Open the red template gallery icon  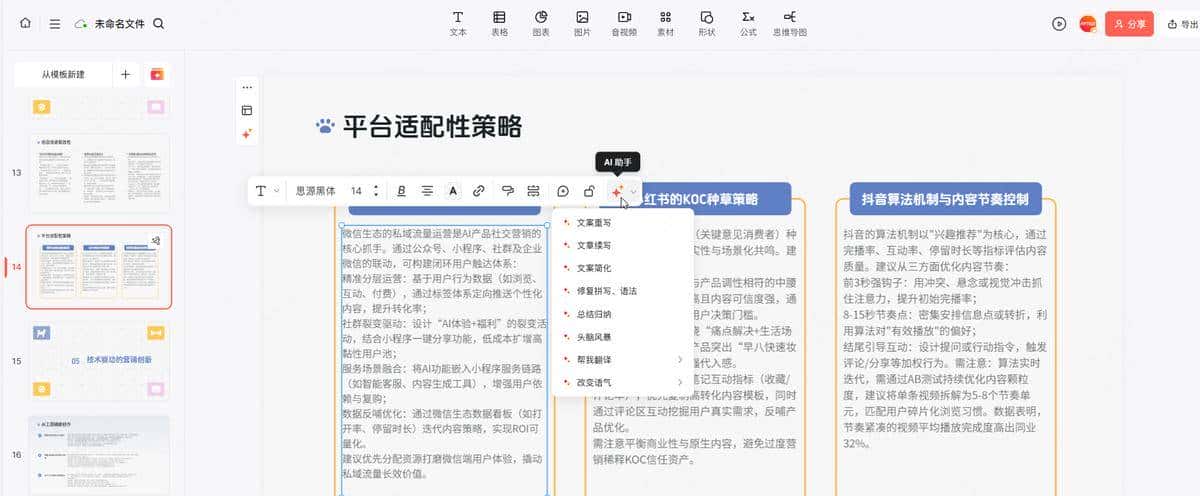tap(157, 74)
